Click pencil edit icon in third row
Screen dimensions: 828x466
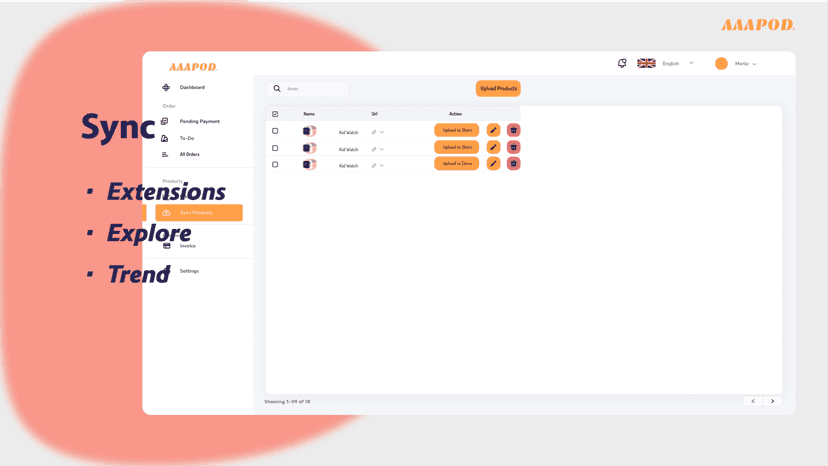pos(493,164)
